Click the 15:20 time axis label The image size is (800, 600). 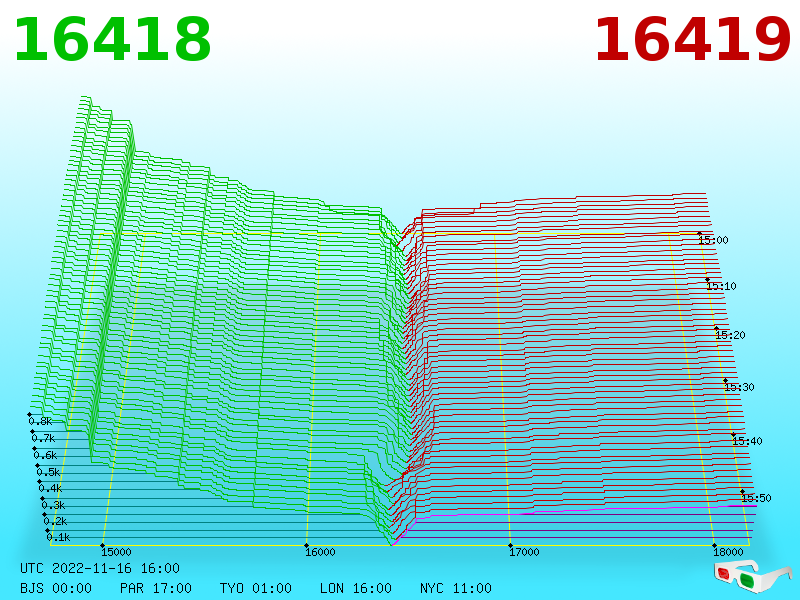click(x=730, y=335)
